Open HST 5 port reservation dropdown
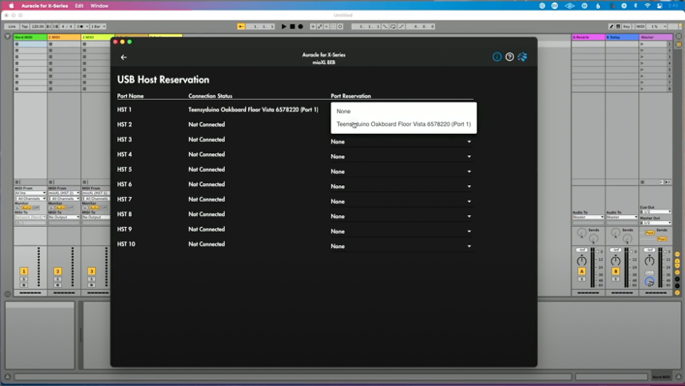This screenshot has height=386, width=685. coord(401,172)
